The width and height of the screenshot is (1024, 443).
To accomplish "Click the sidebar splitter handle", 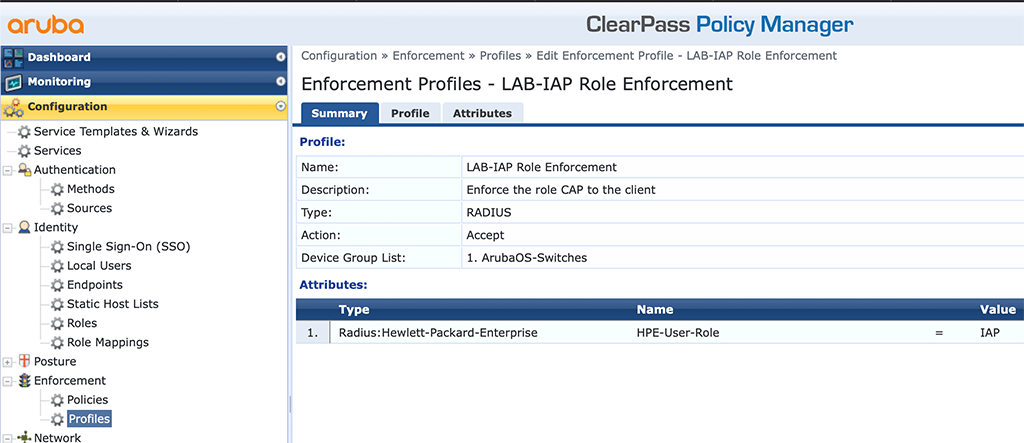I will (290, 405).
